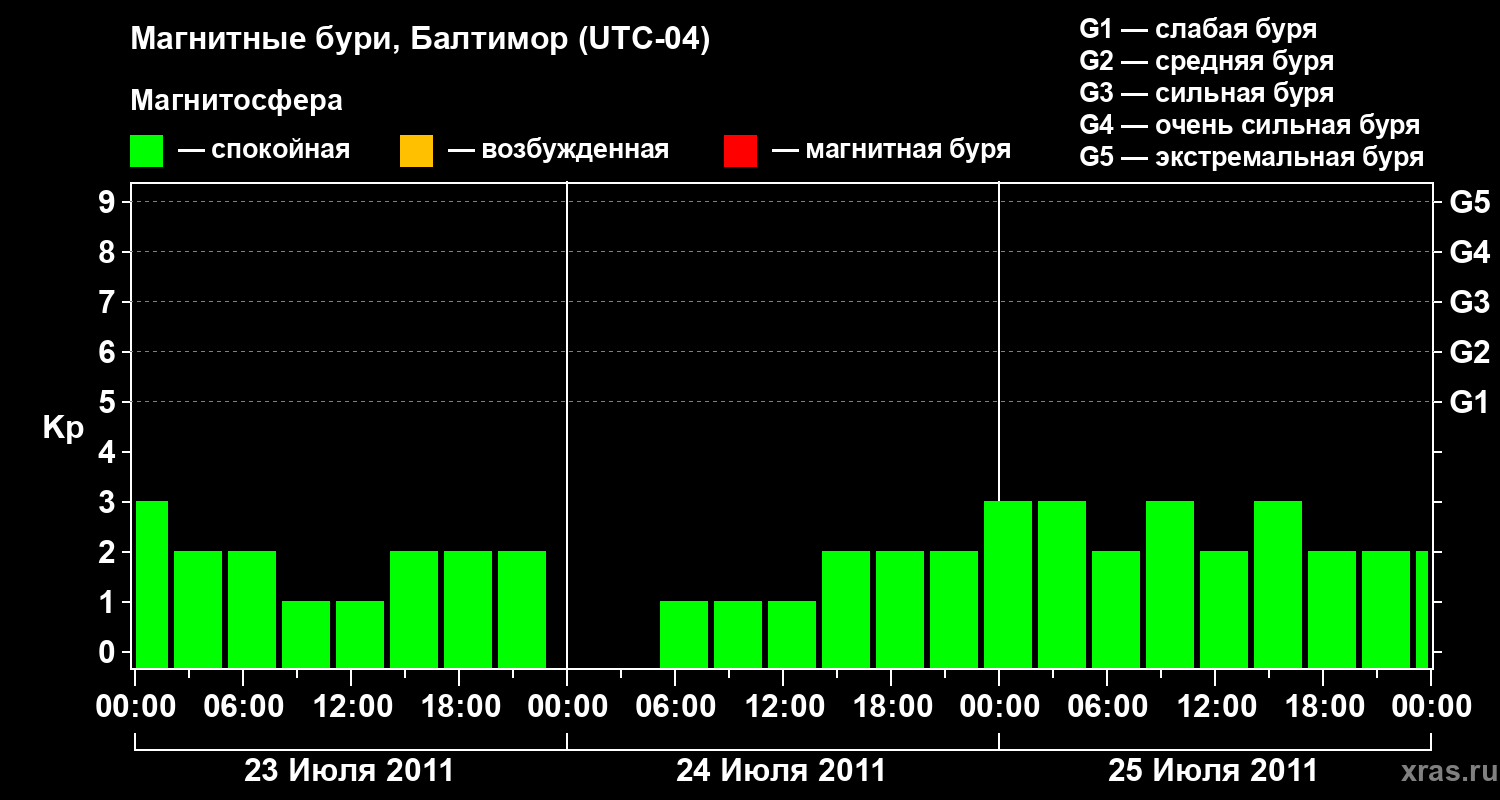Screen dimensions: 1500x800
Task: Click the G5 mark on the right axis
Action: pyautogui.click(x=1469, y=202)
